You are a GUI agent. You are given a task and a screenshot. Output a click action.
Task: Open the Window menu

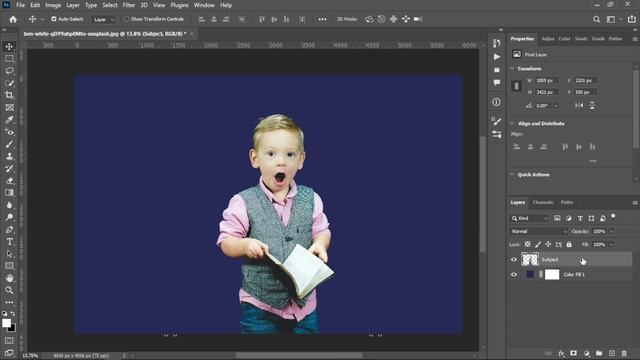coord(204,5)
